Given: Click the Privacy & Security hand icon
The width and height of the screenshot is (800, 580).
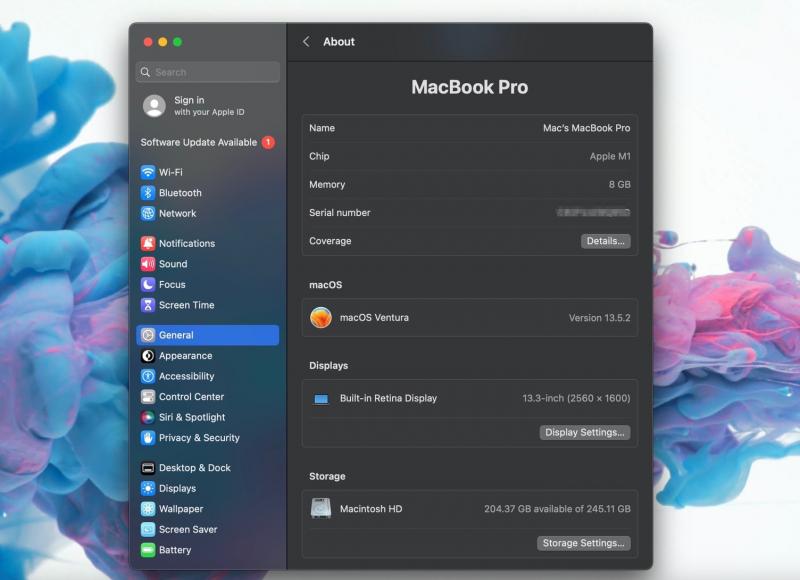Looking at the screenshot, I should pos(148,438).
